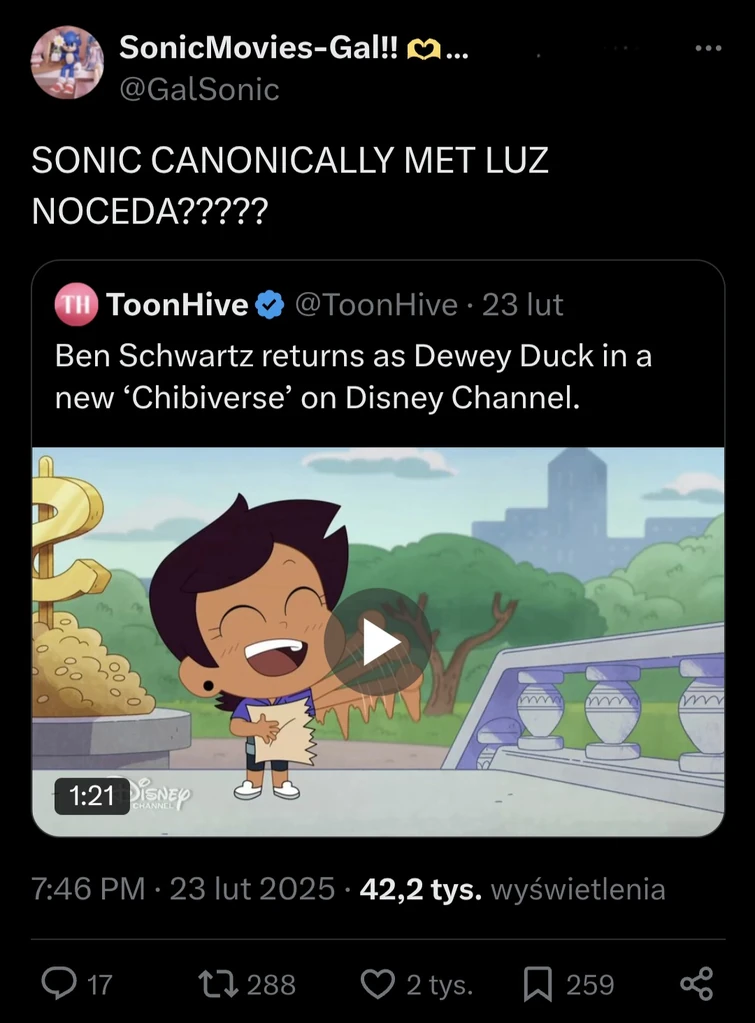Open the @GalSonic handle

point(198,89)
